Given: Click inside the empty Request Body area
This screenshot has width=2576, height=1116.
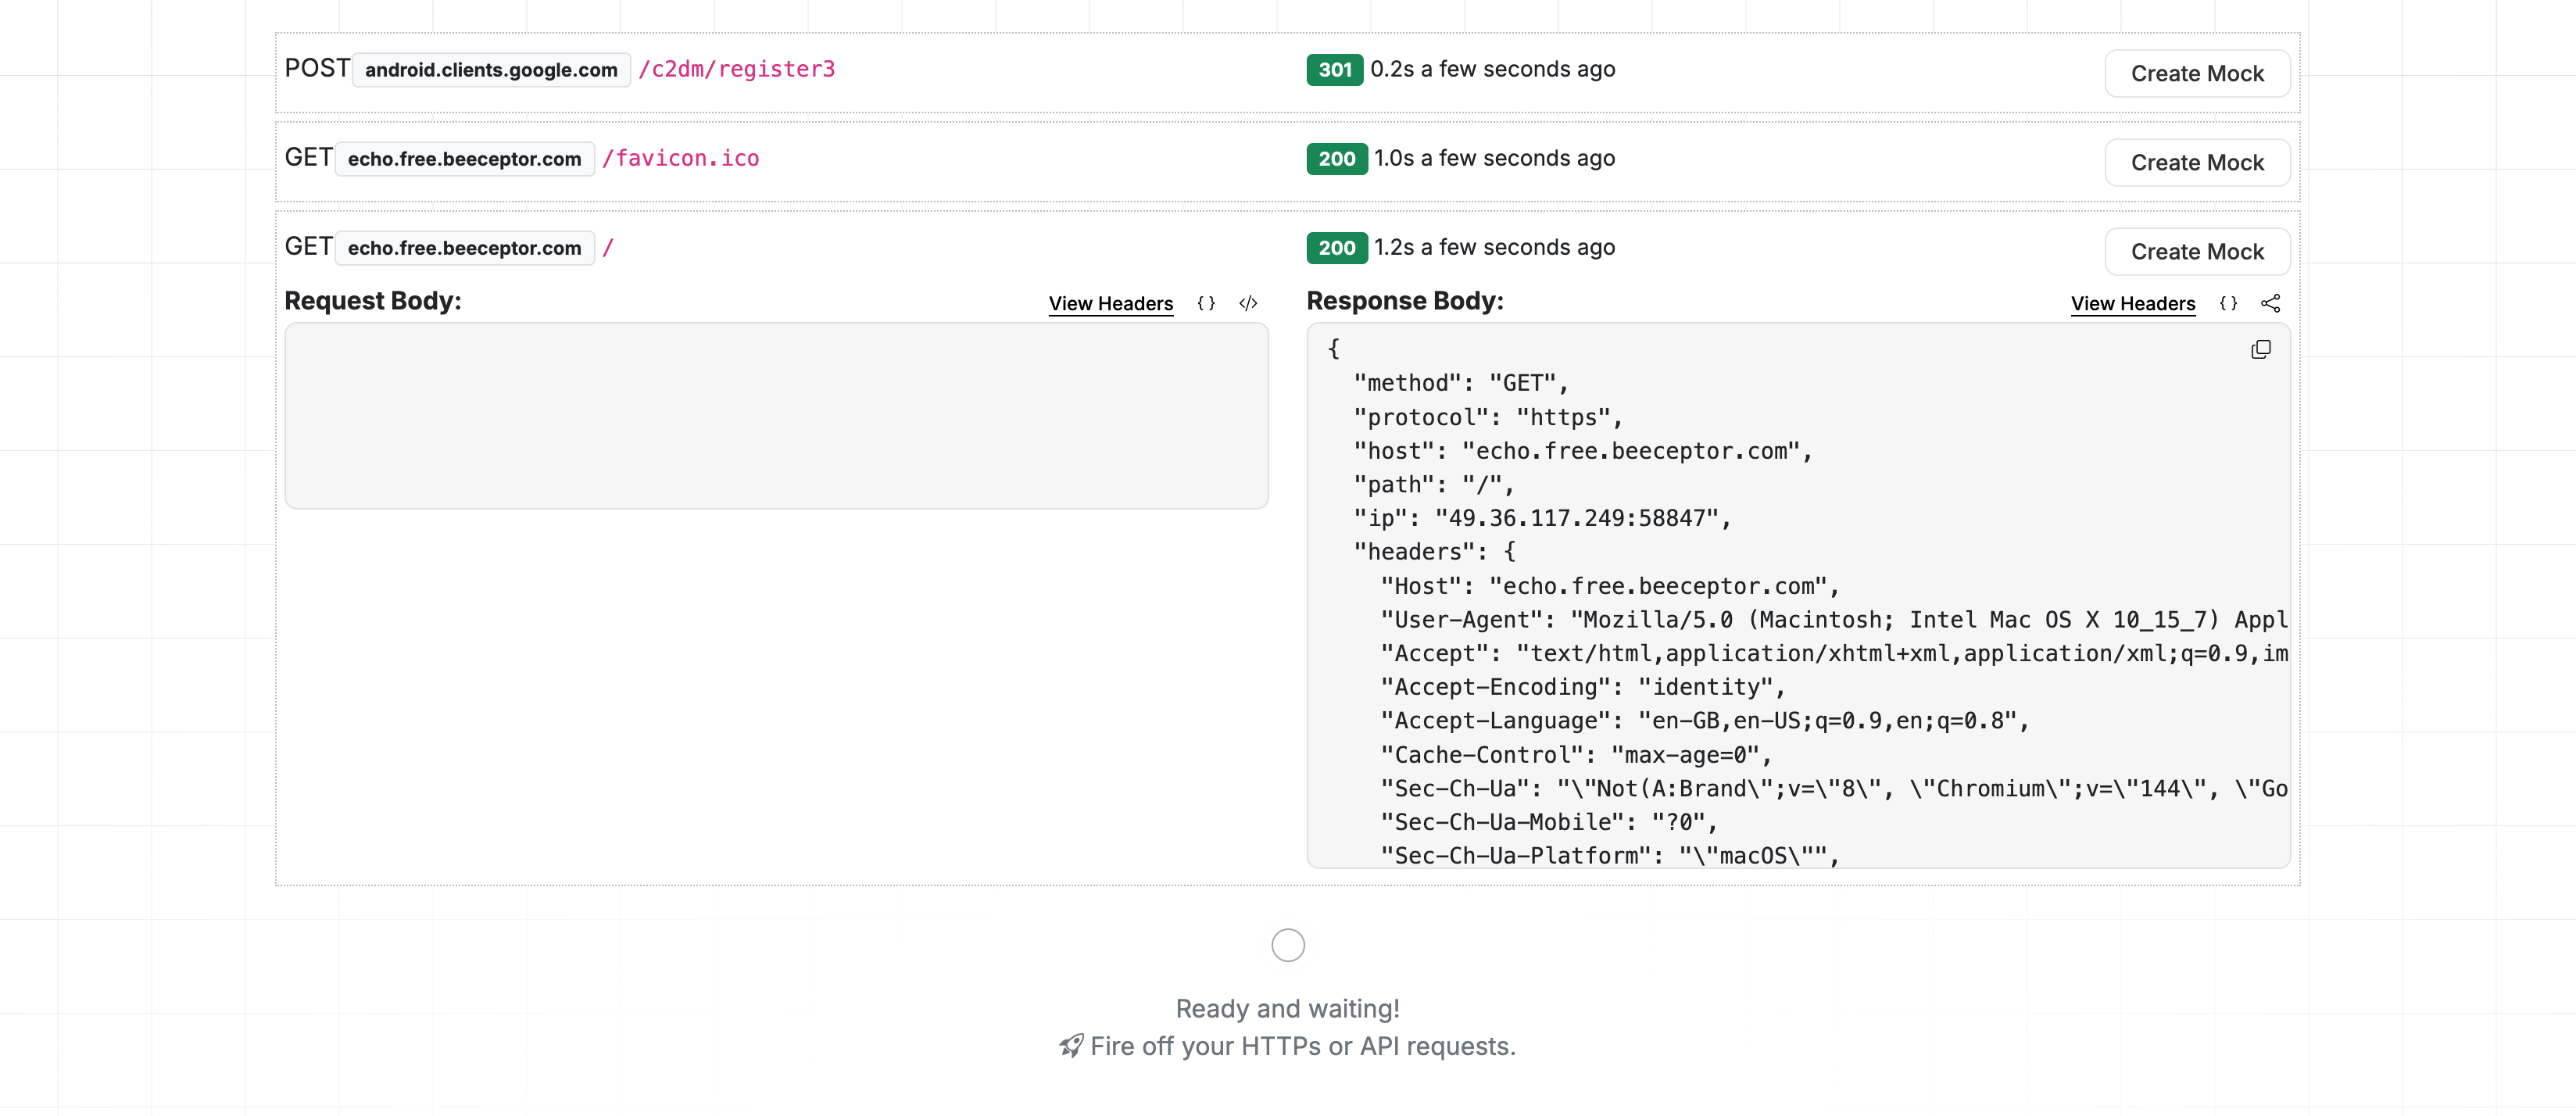Looking at the screenshot, I should pos(776,416).
